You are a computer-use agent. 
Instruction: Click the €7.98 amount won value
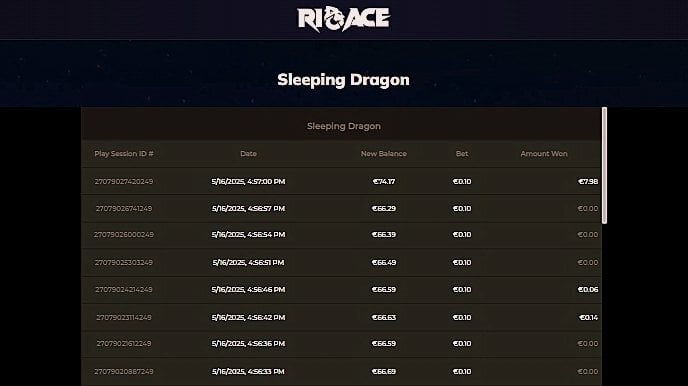tap(588, 182)
